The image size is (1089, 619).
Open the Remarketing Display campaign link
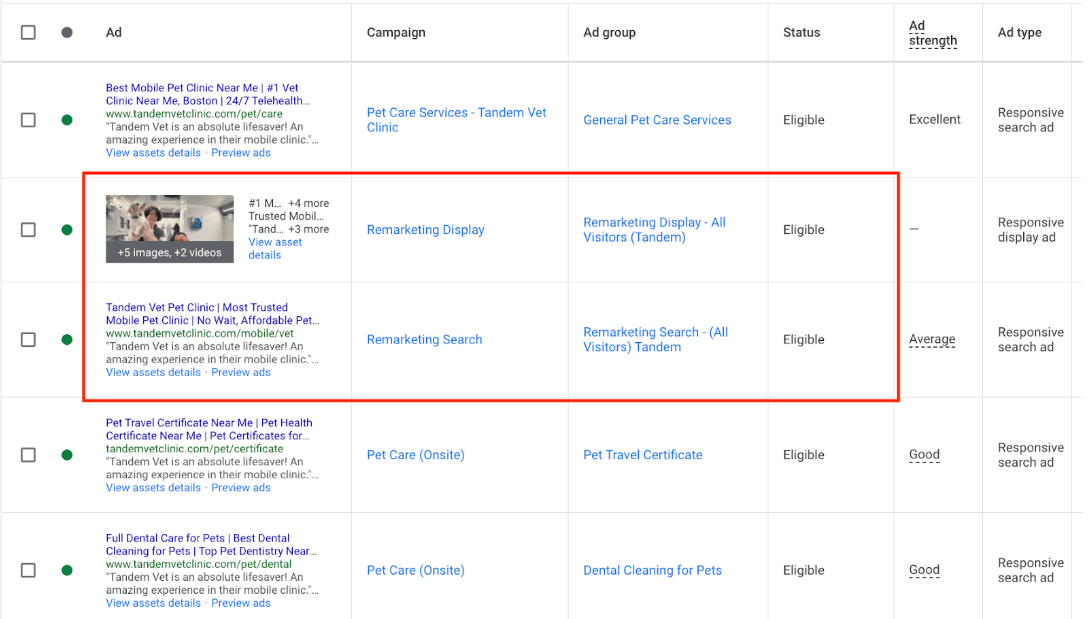point(425,230)
